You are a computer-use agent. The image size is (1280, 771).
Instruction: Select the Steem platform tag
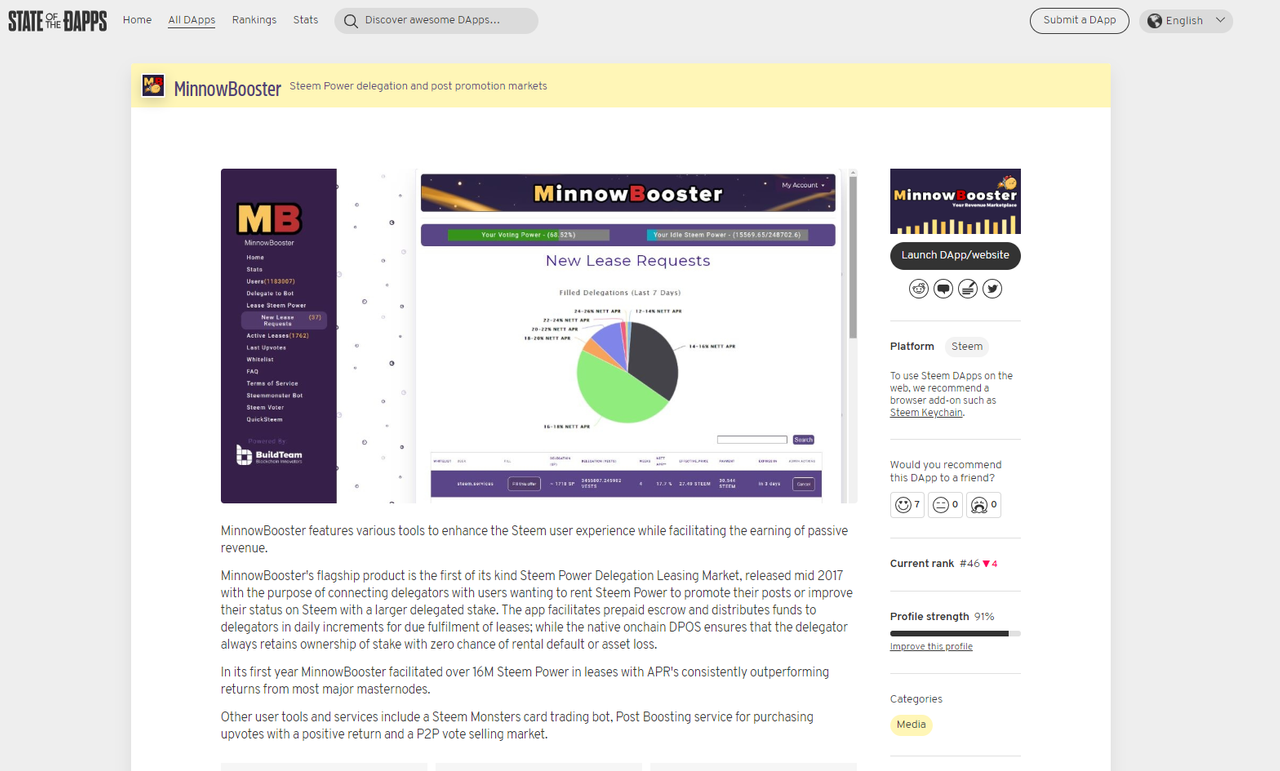pos(966,347)
